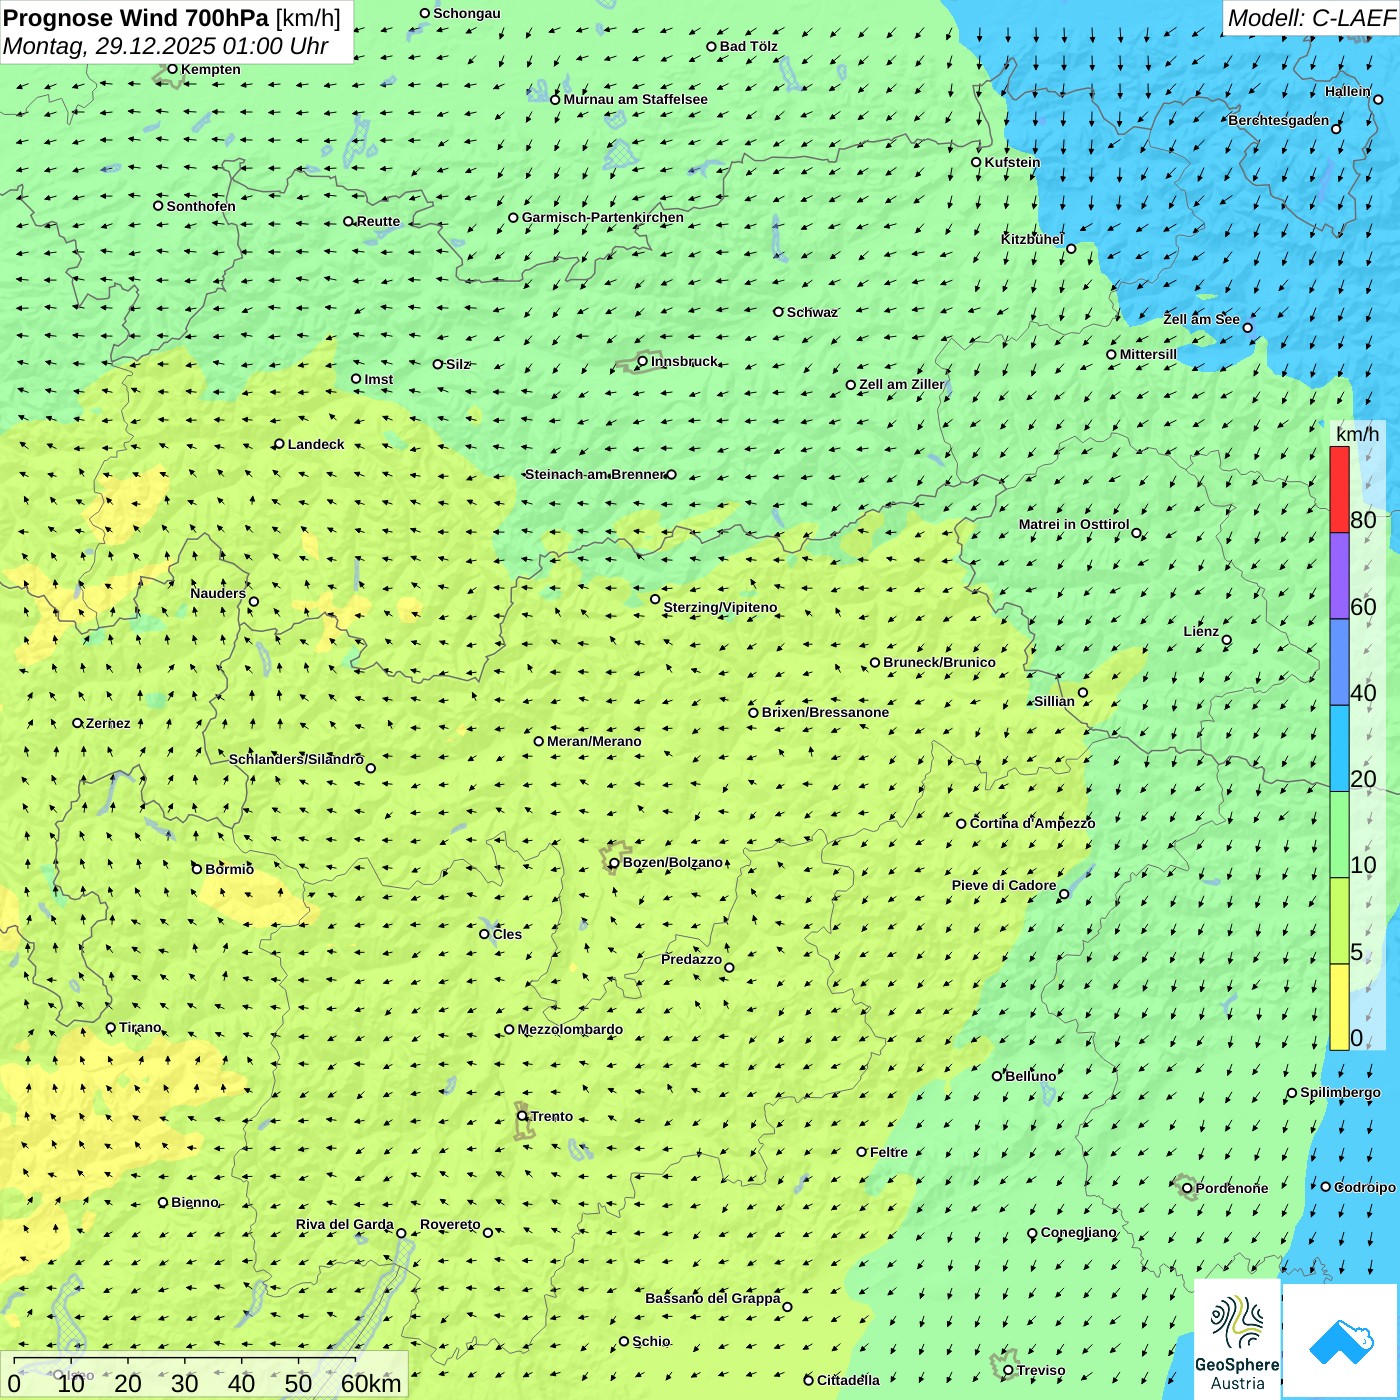Select the purple 60–80 legend segment

tap(1339, 576)
